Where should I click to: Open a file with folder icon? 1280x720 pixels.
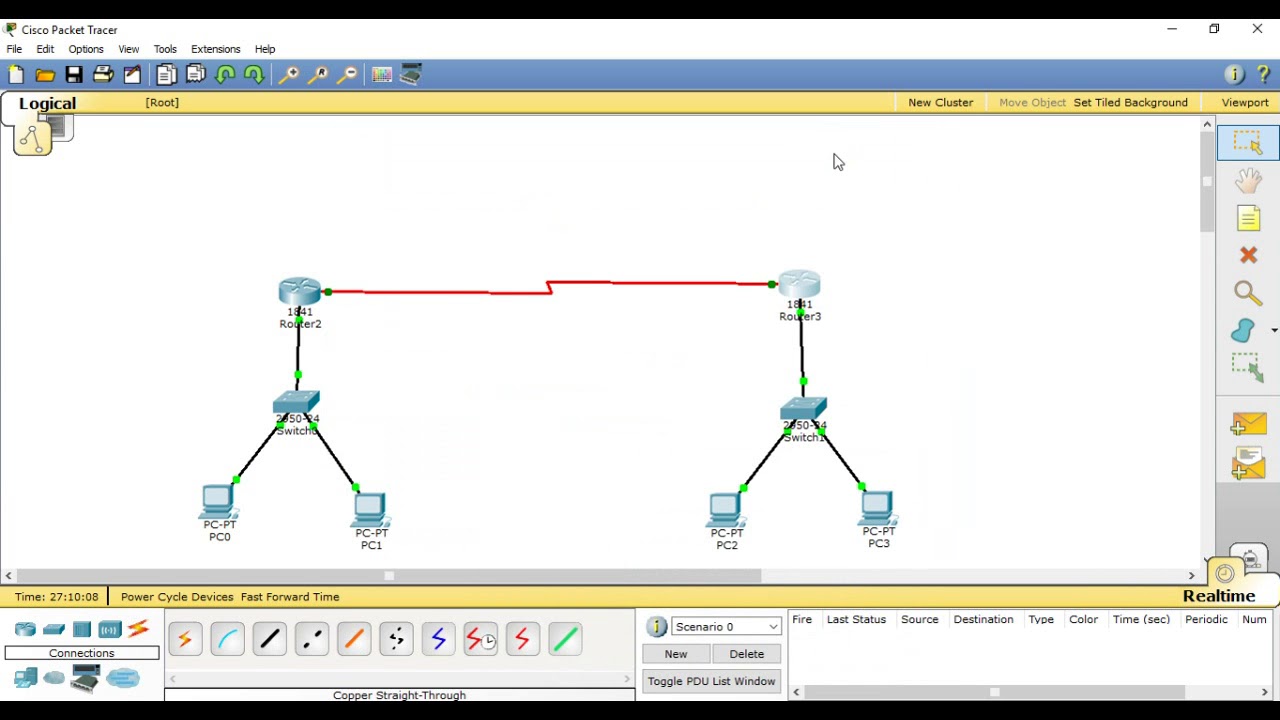[x=45, y=75]
